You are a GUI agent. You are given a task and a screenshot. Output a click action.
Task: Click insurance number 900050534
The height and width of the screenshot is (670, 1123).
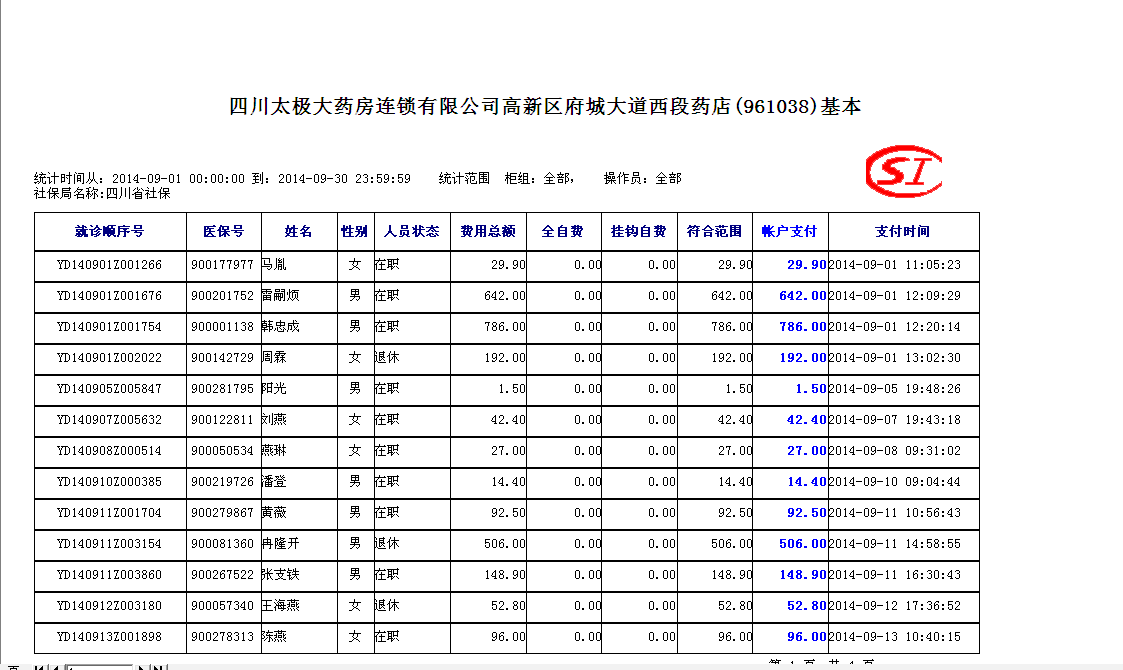[x=223, y=451]
